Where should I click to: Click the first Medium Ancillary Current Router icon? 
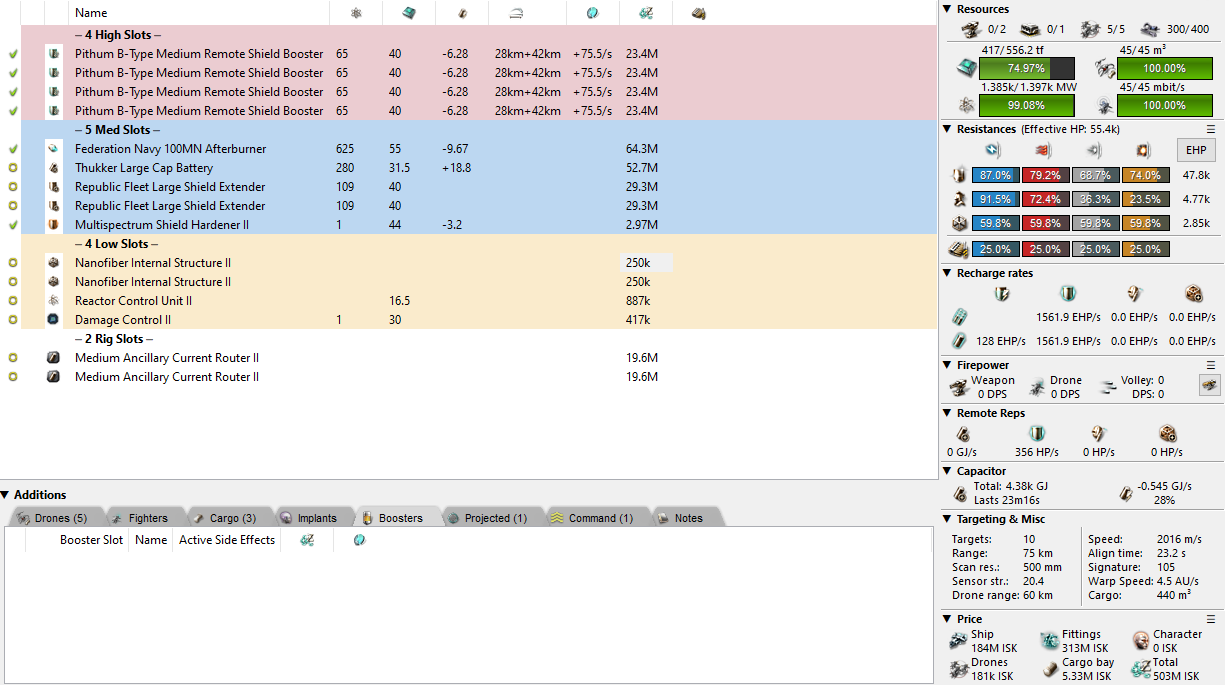pyautogui.click(x=53, y=358)
